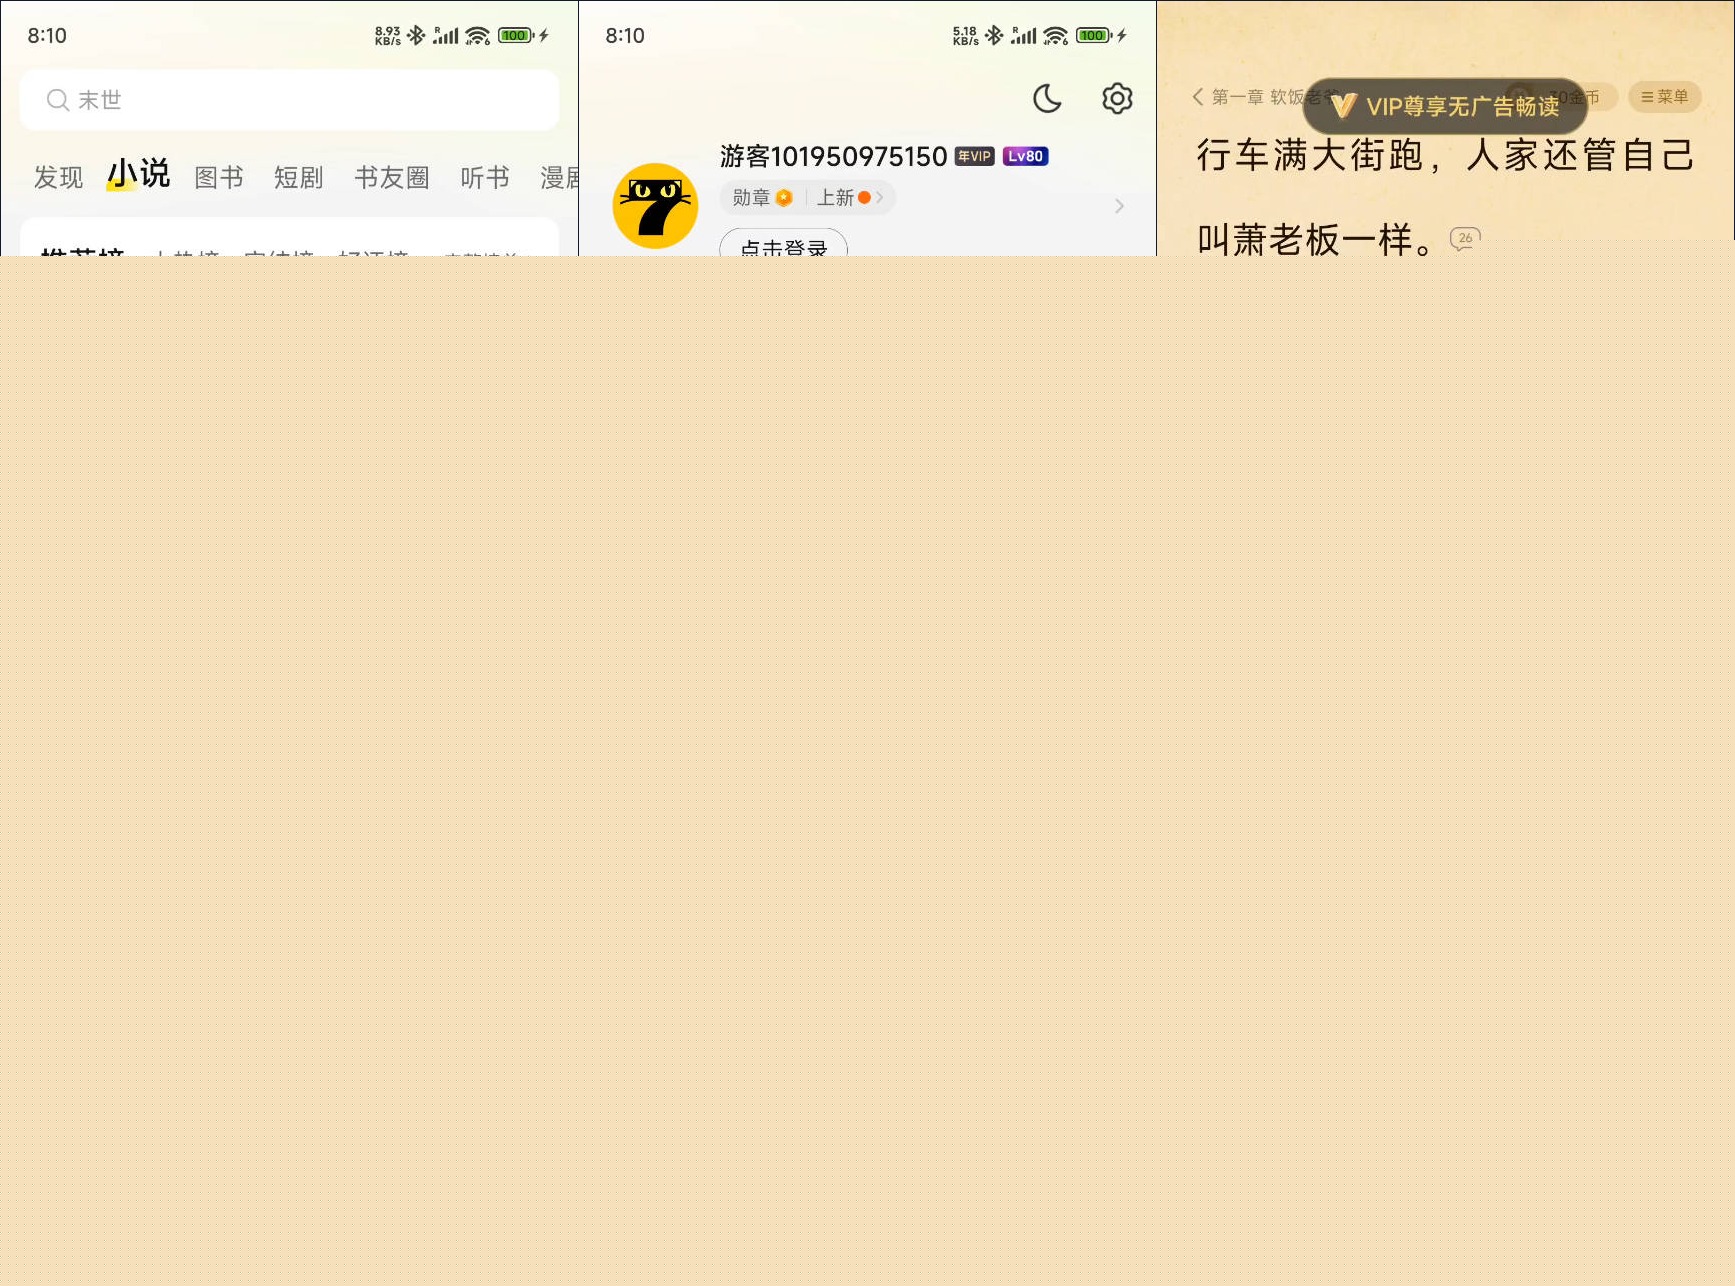Image resolution: width=1735 pixels, height=1286 pixels.
Task: Open the 书友圈 tab
Action: 392,178
